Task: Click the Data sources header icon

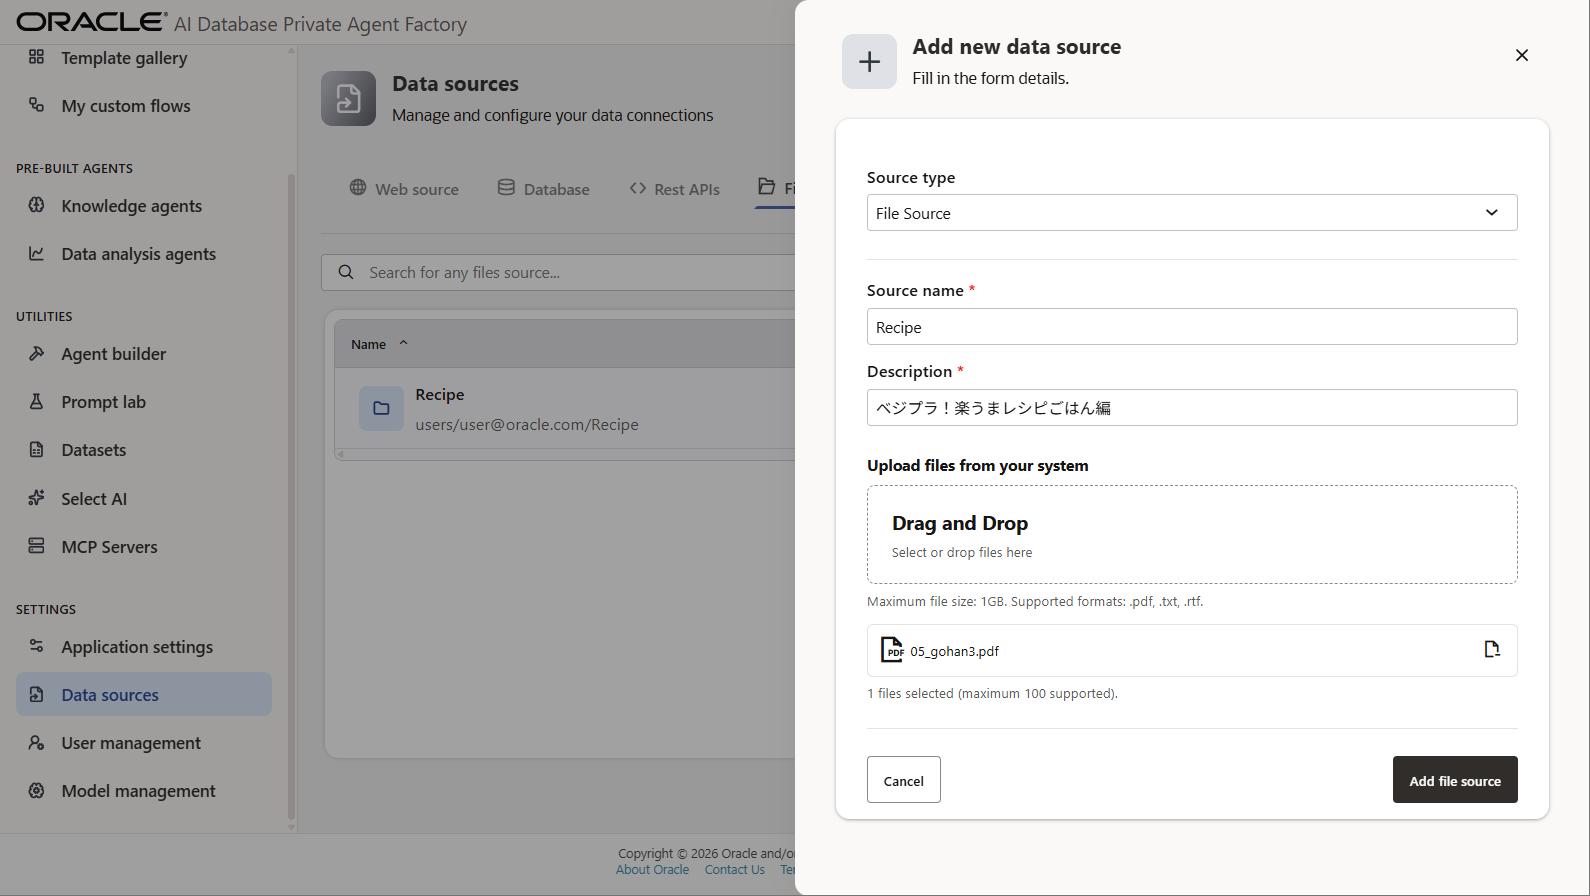Action: tap(348, 99)
